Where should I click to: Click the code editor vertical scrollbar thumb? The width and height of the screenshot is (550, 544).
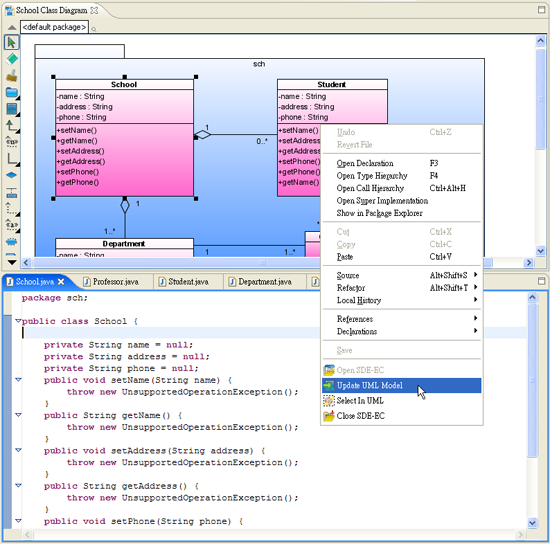pyautogui.click(x=532, y=380)
